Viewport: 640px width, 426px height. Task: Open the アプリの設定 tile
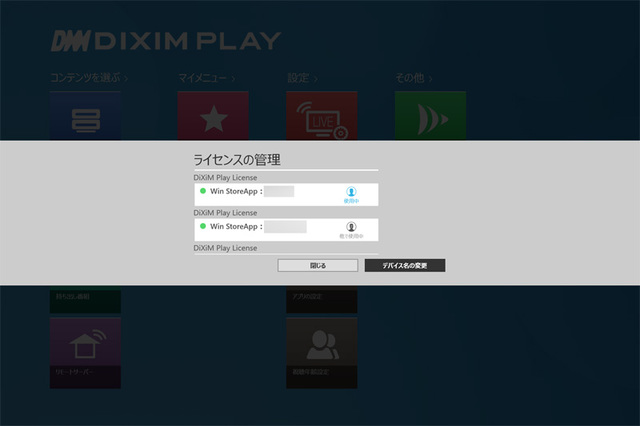pos(322,299)
